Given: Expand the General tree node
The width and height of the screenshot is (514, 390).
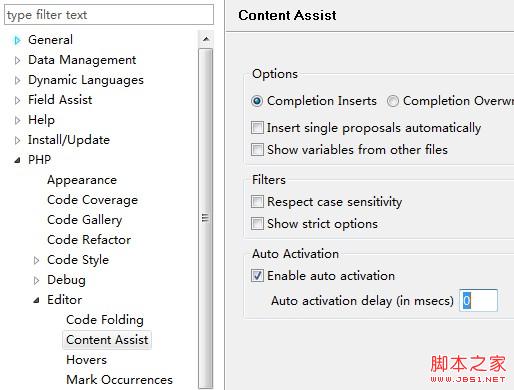Looking at the screenshot, I should click(17, 40).
